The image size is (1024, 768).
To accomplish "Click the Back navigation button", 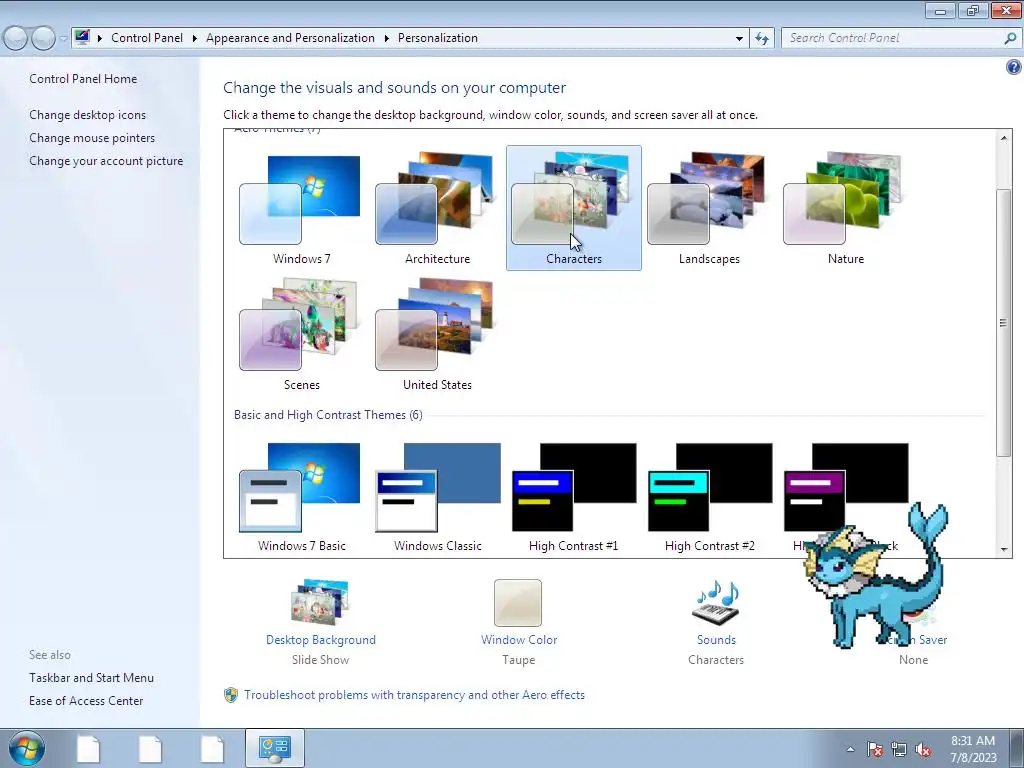I will point(16,39).
